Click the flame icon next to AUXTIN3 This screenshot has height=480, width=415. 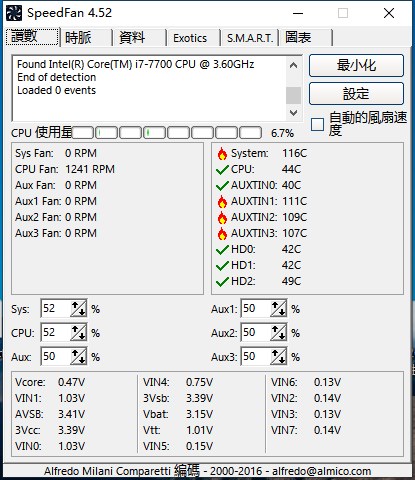pyautogui.click(x=222, y=234)
